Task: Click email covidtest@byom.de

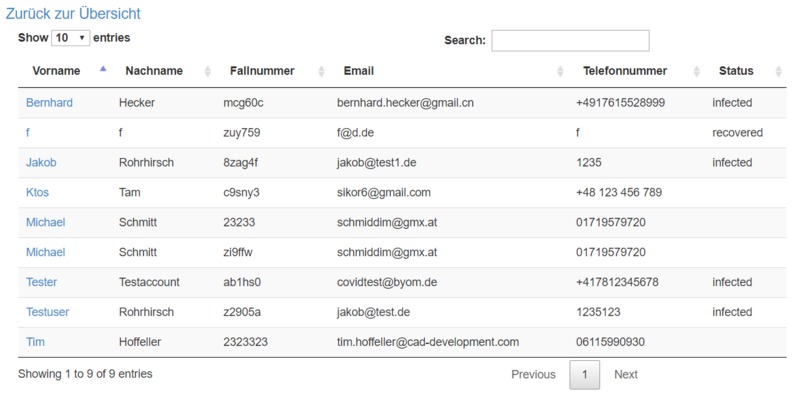Action: point(387,282)
